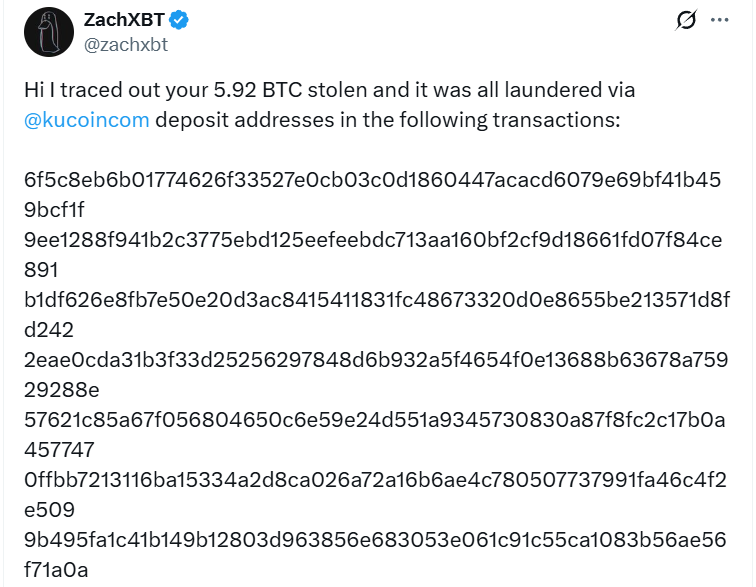Open ZachXBT's profile avatar
This screenshot has height=587, width=756.
[48, 32]
